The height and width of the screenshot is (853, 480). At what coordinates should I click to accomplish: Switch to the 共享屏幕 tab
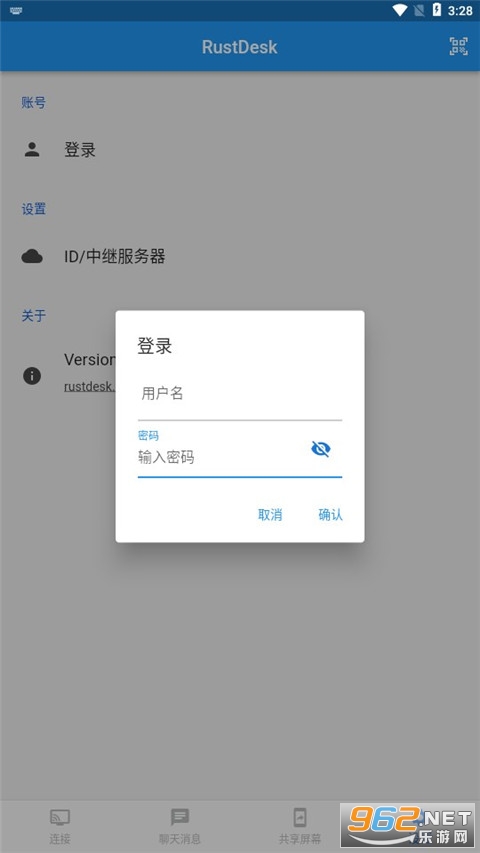pos(300,826)
